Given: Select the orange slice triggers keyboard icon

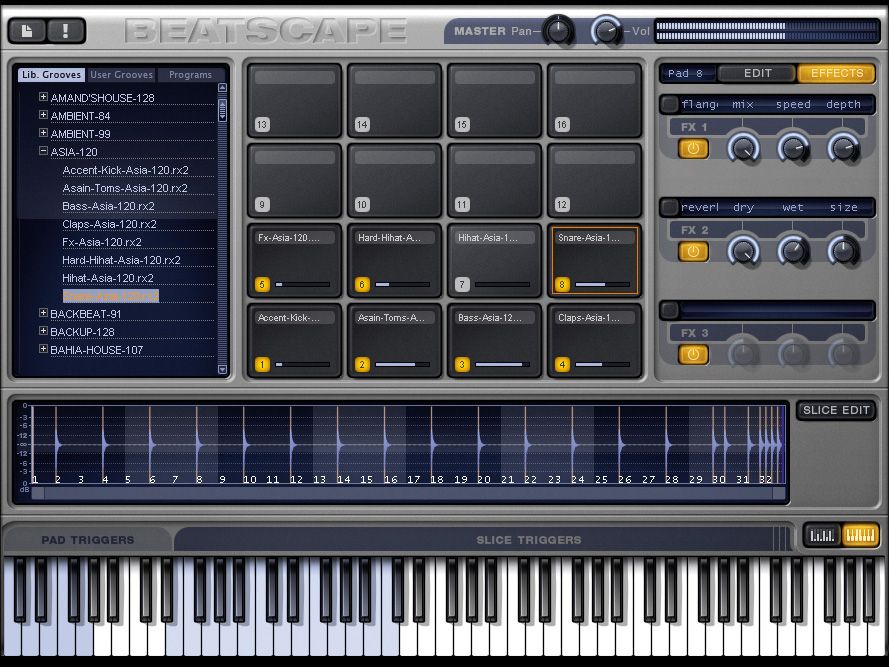Looking at the screenshot, I should point(860,535).
